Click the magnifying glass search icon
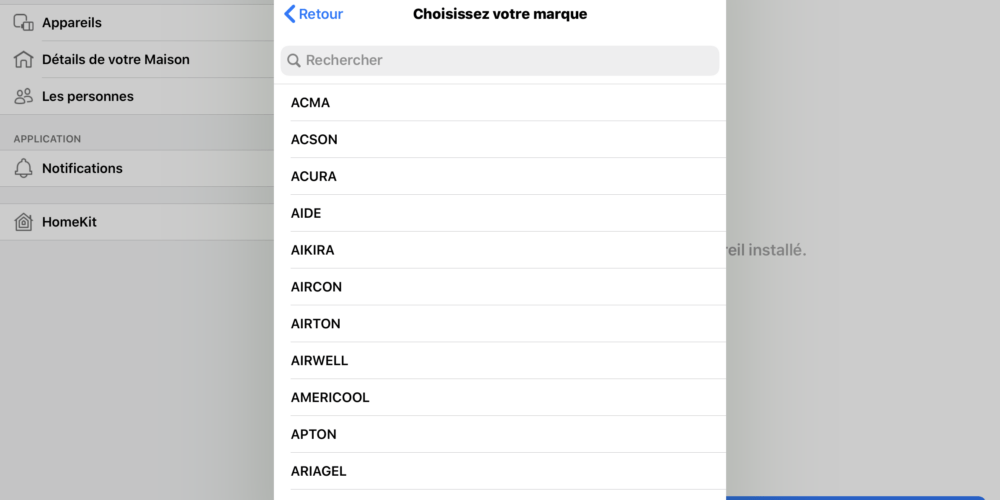Screen dimensions: 1000x500 pos(294,61)
